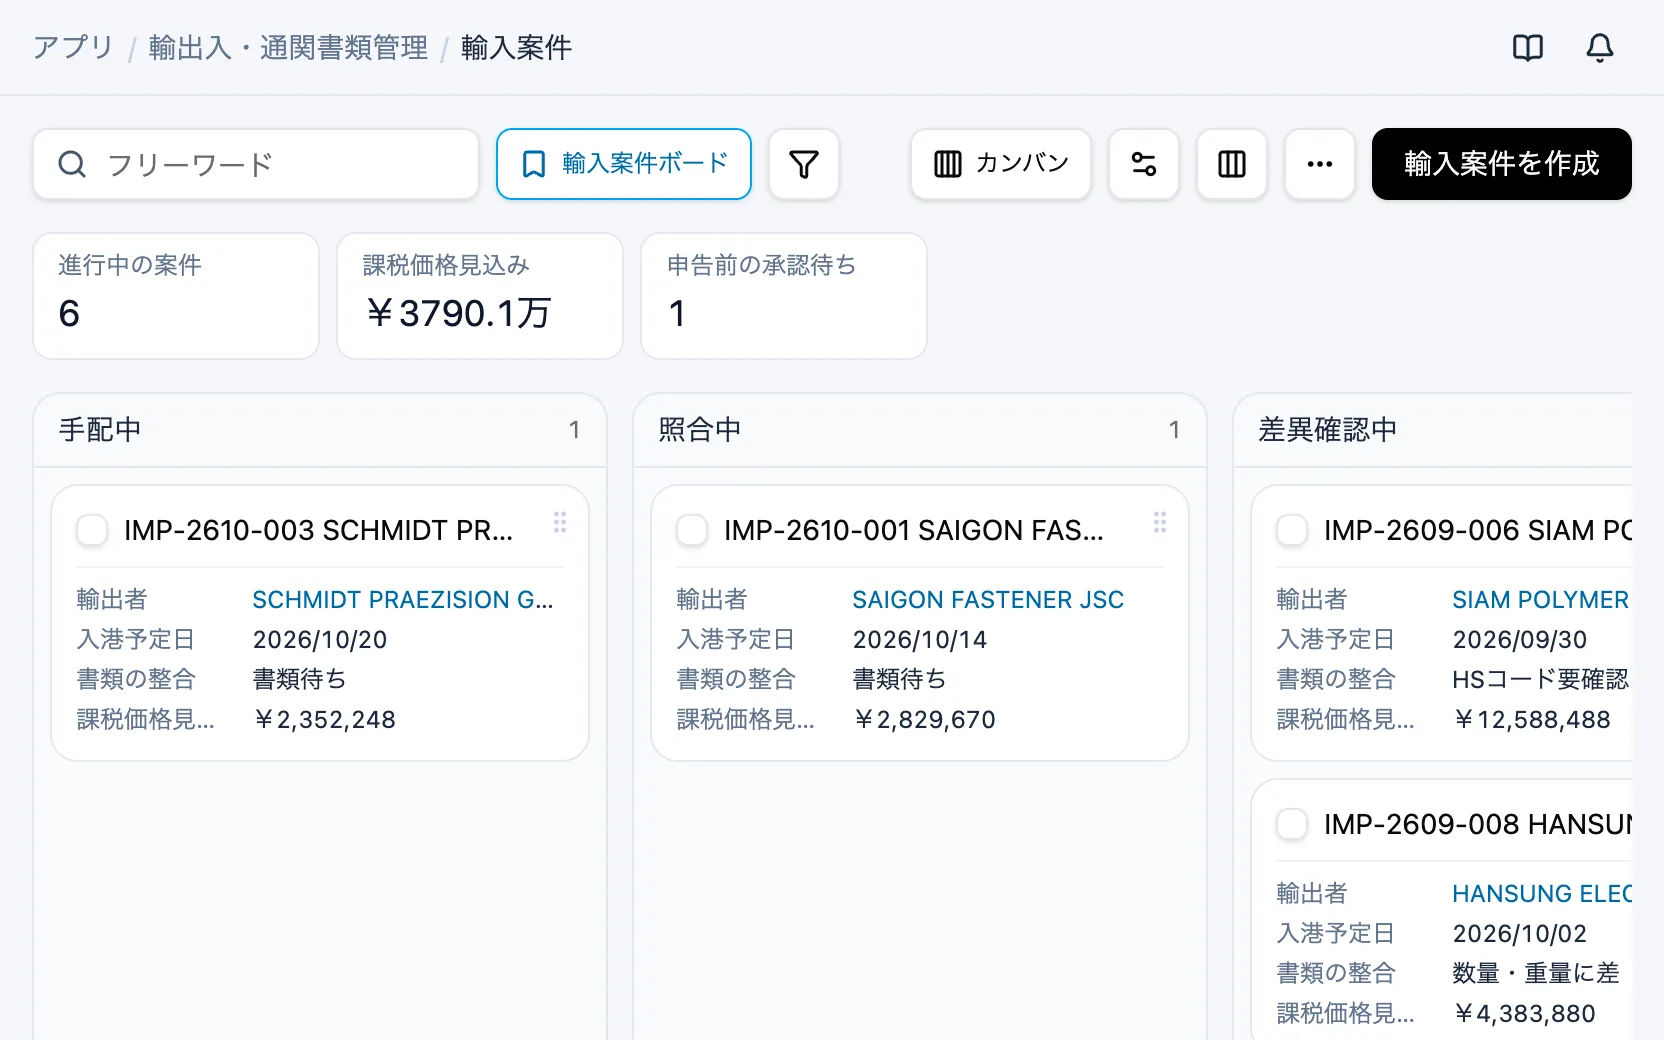This screenshot has width=1664, height=1040.
Task: Select the value ￥2,352,248
Action: (324, 719)
